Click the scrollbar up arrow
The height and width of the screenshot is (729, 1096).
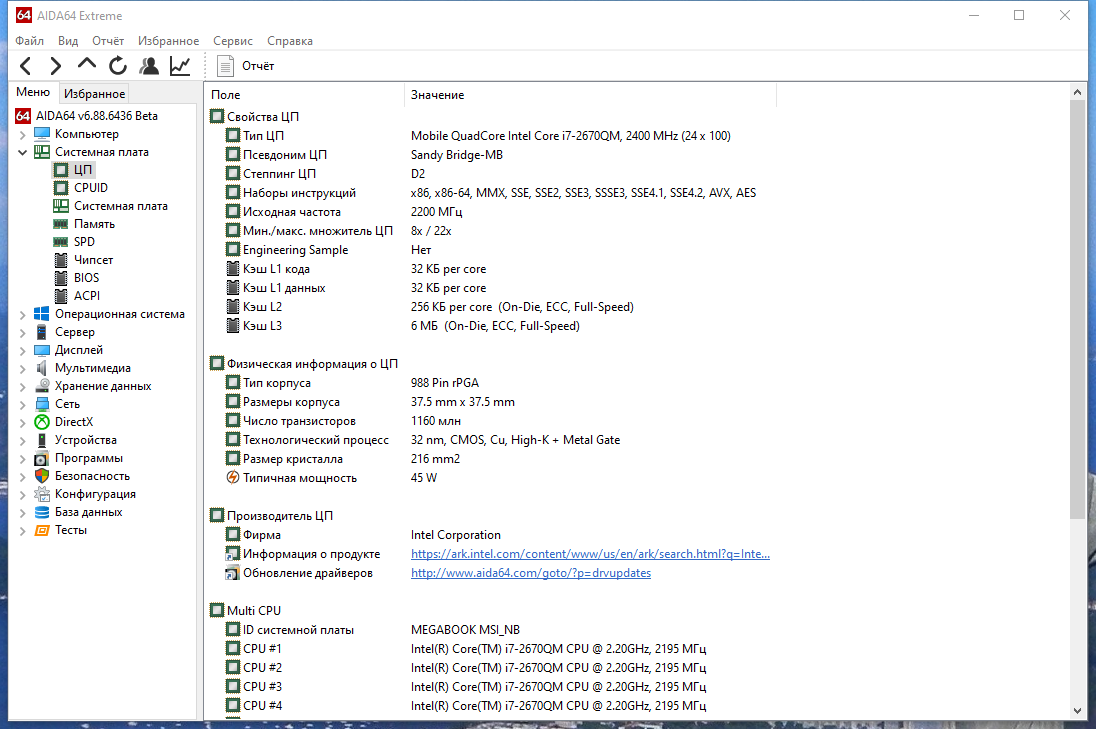pos(1077,92)
